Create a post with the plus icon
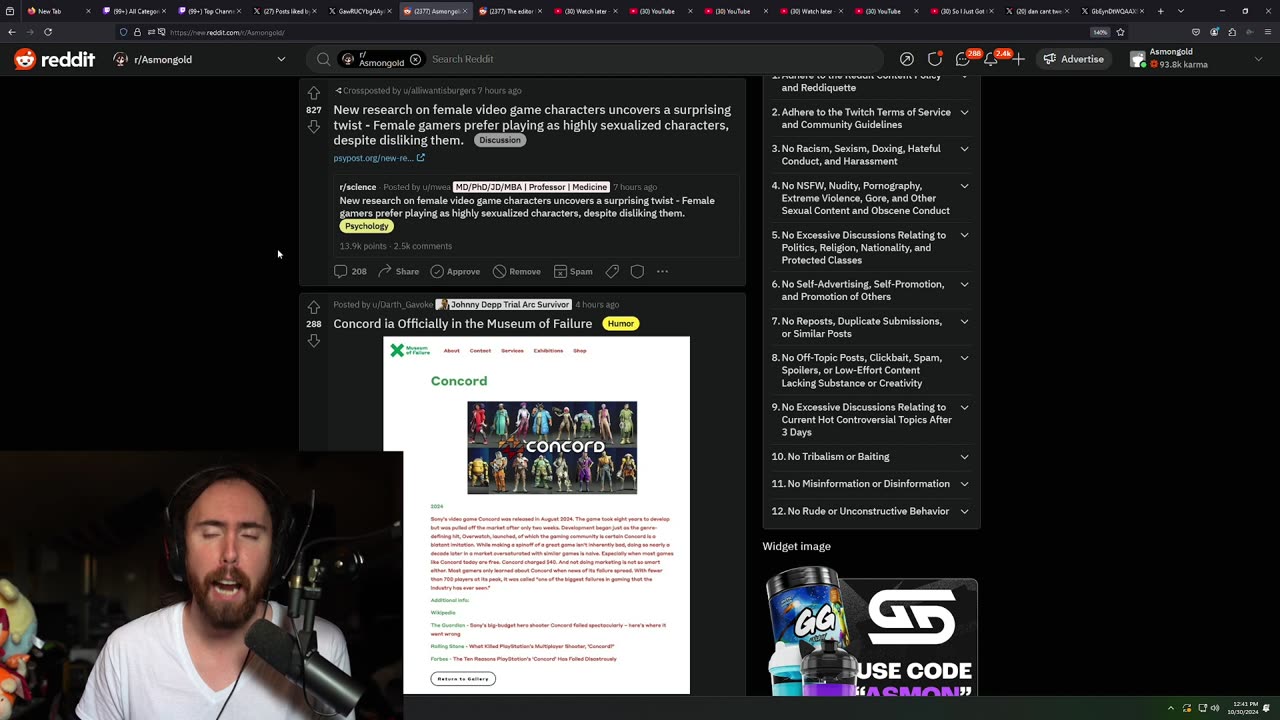The width and height of the screenshot is (1280, 720). (1018, 59)
